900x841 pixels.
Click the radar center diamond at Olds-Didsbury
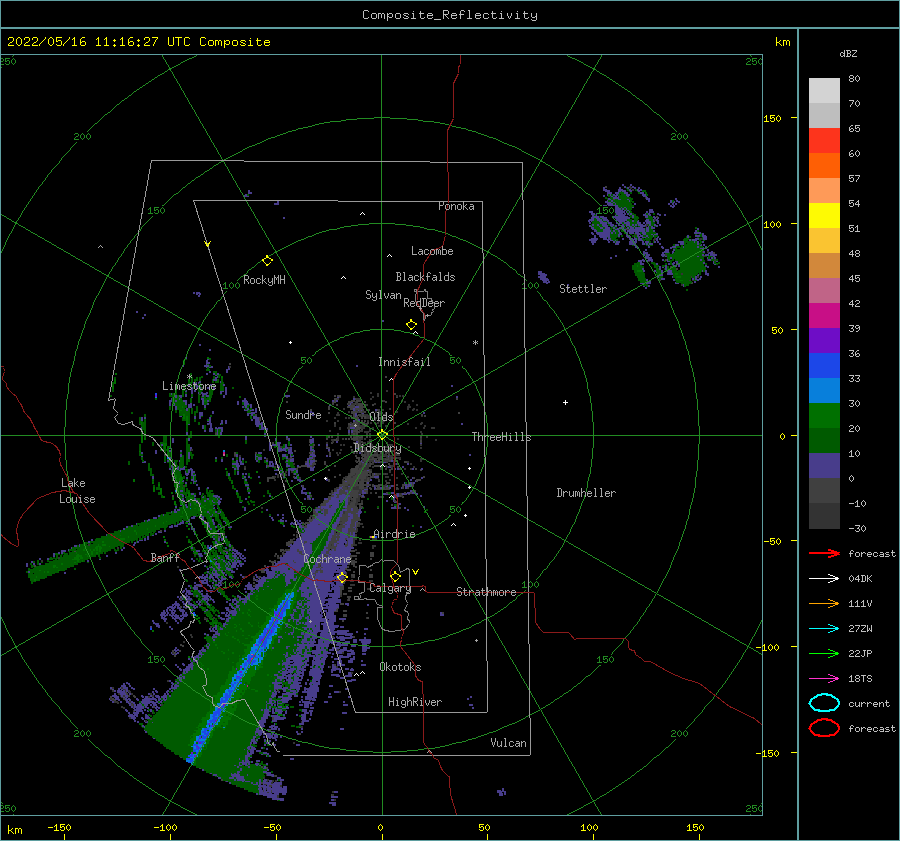382,435
